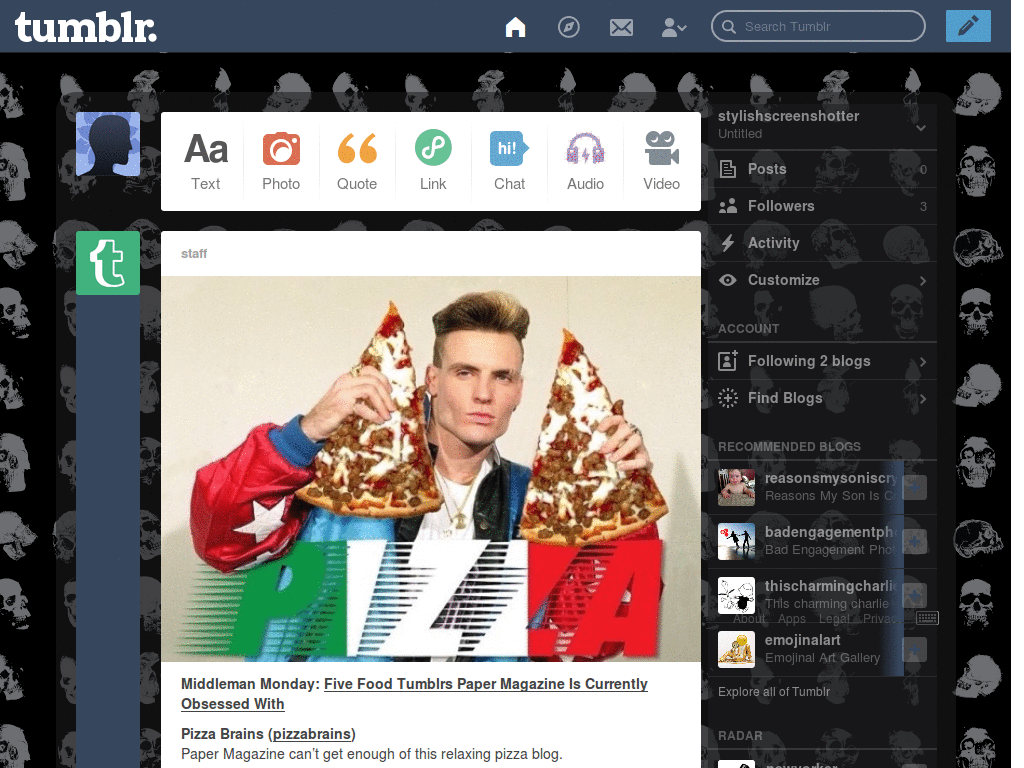Go to the Tumblr home dashboard icon
Image resolution: width=1024 pixels, height=768 pixels.
click(x=515, y=27)
